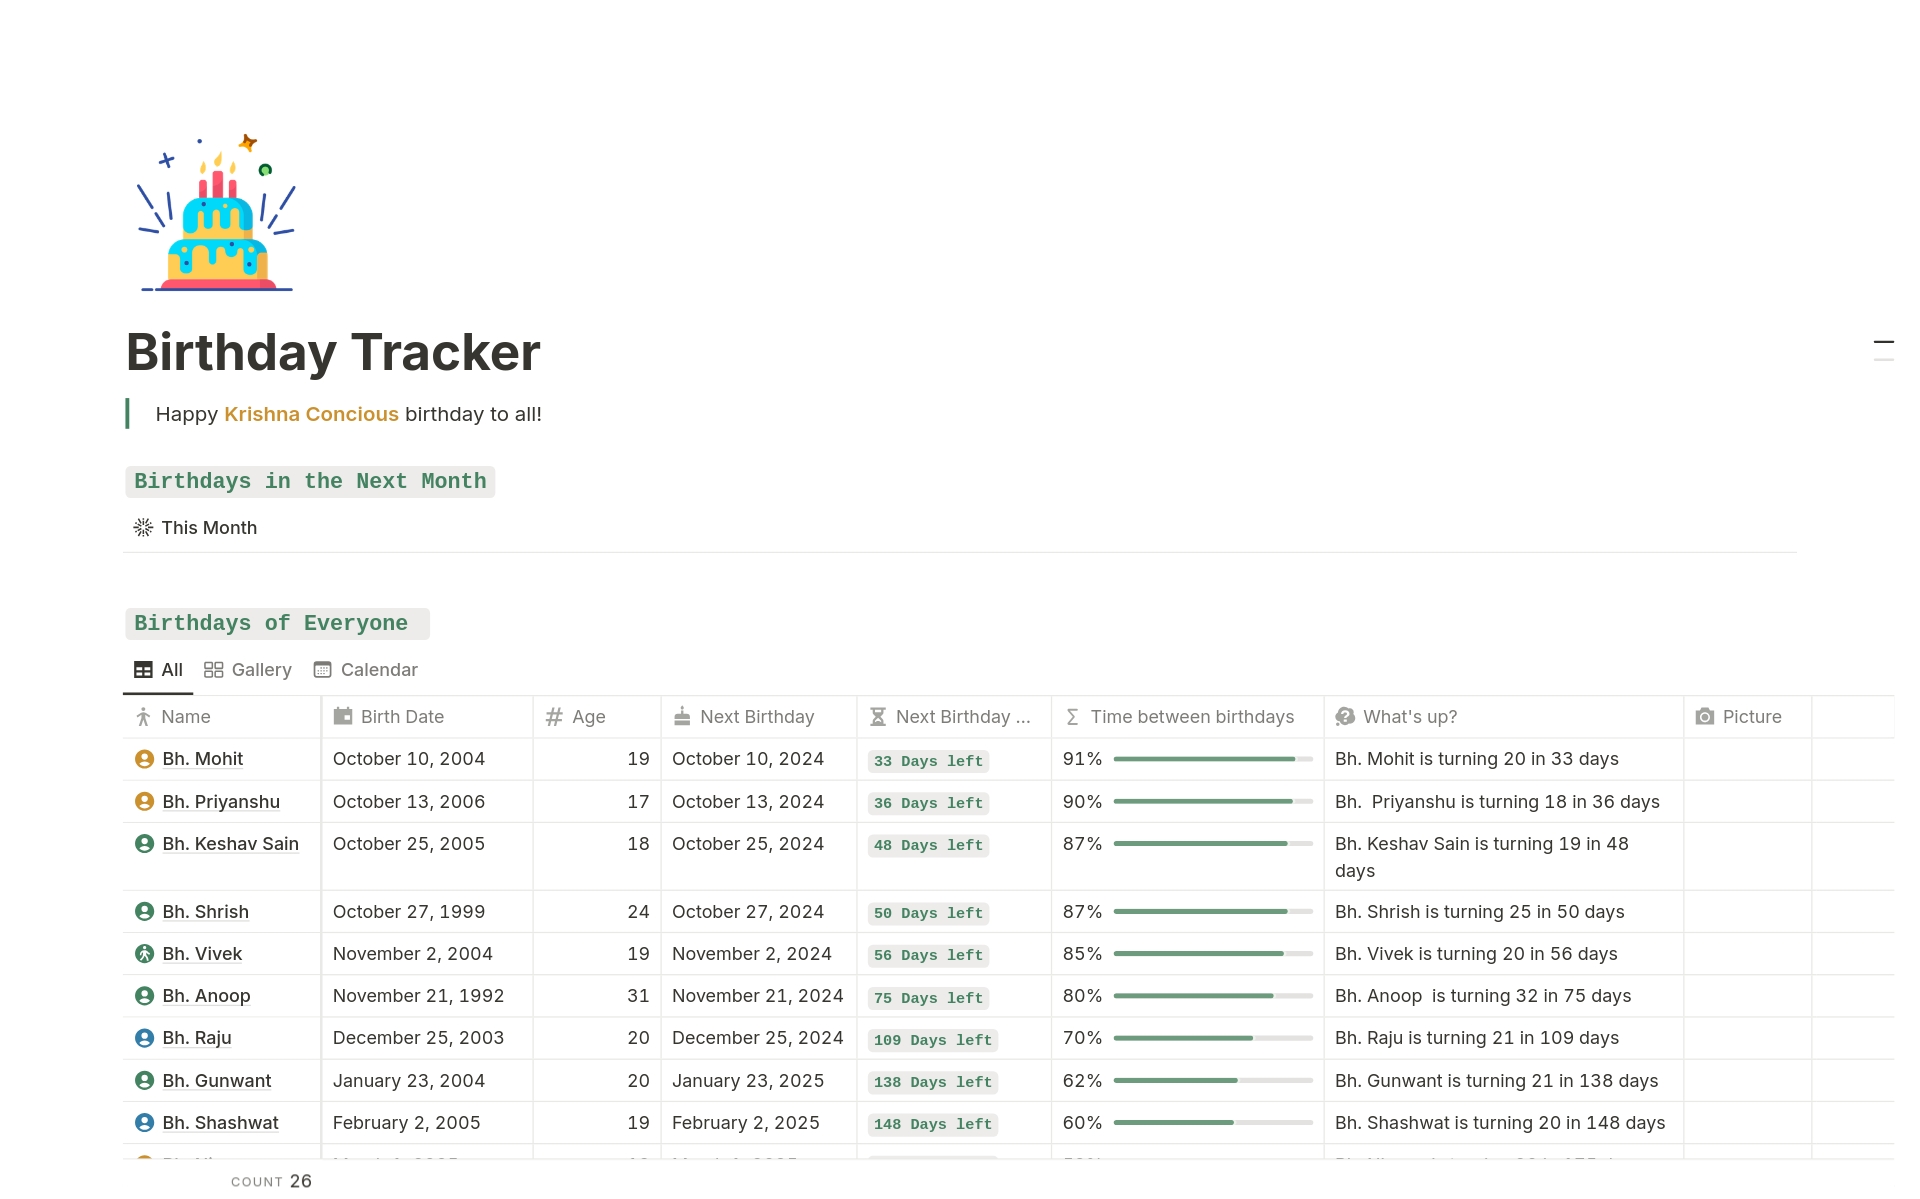This screenshot has height=1199, width=1920.
Task: Expand the This Month toggle section
Action: (209, 527)
